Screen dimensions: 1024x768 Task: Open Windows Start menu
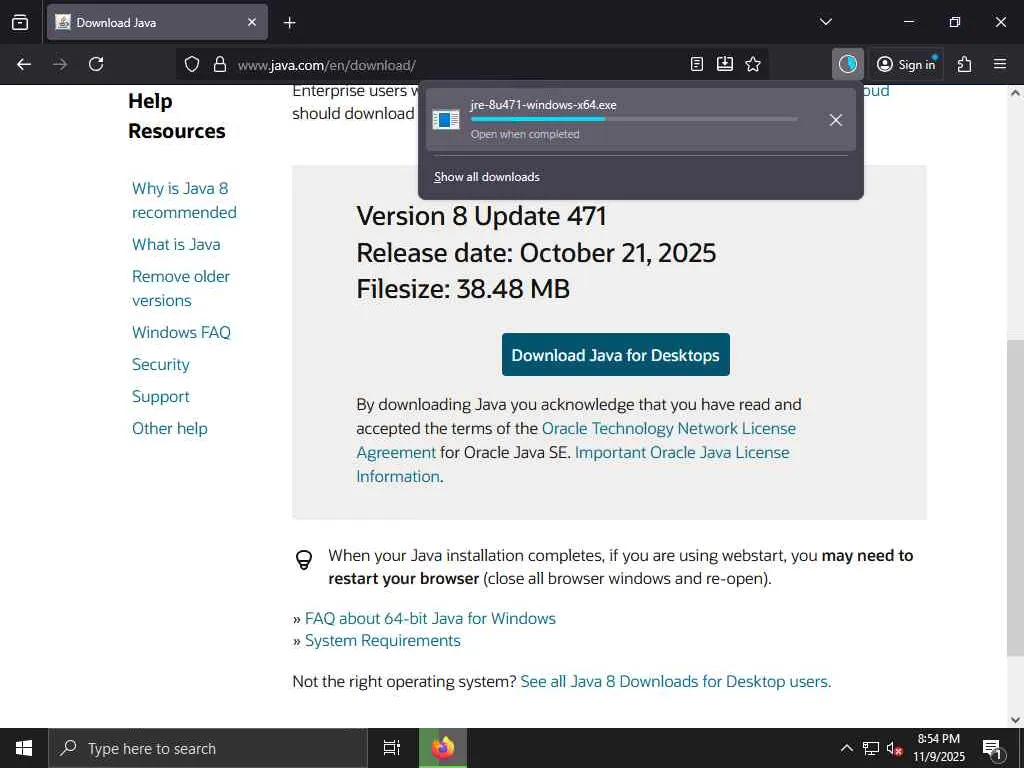click(24, 748)
